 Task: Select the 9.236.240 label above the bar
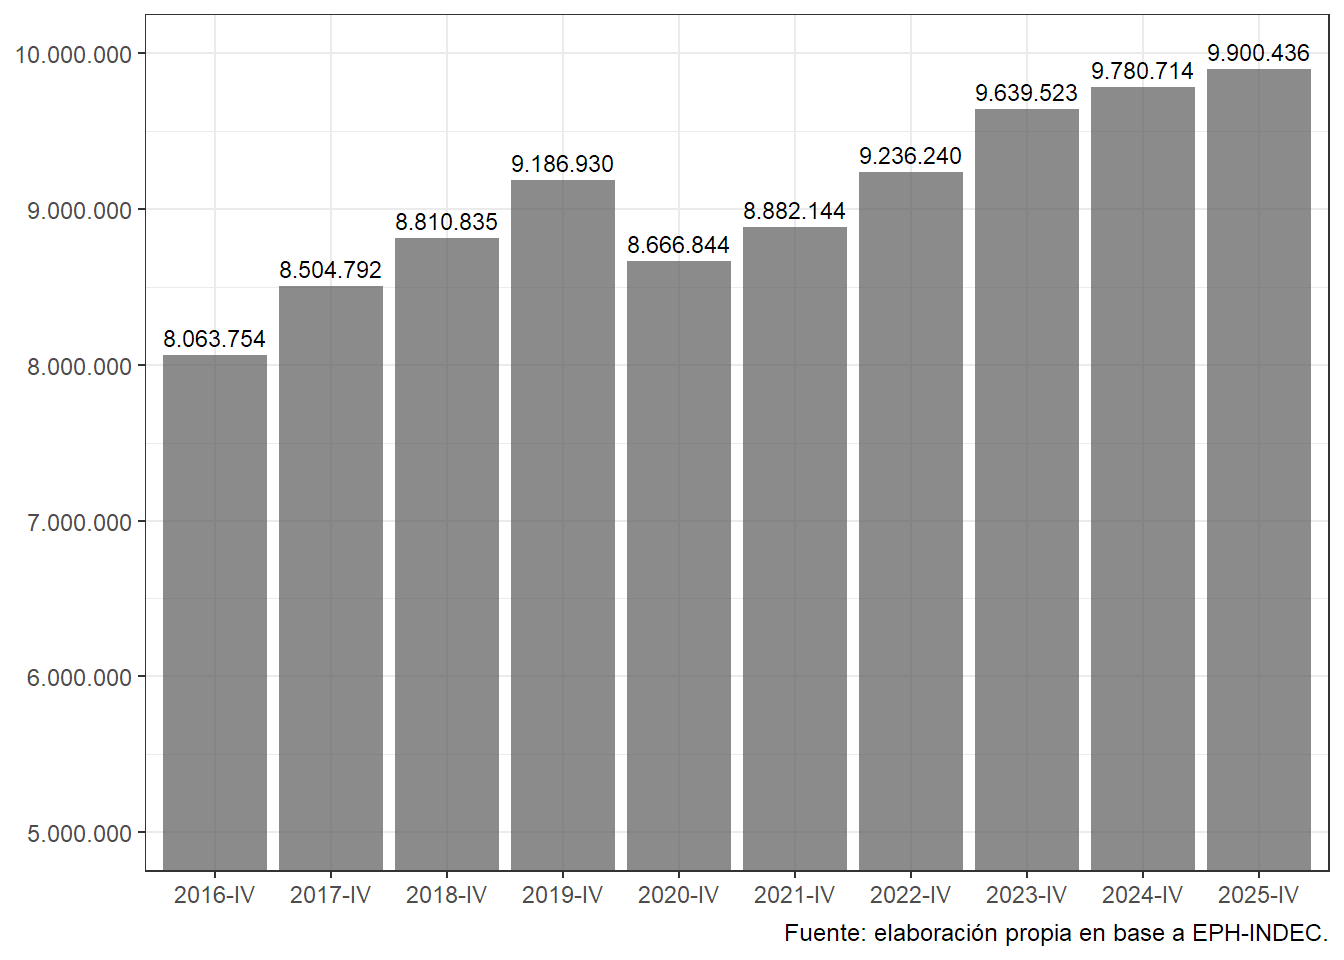tap(911, 157)
